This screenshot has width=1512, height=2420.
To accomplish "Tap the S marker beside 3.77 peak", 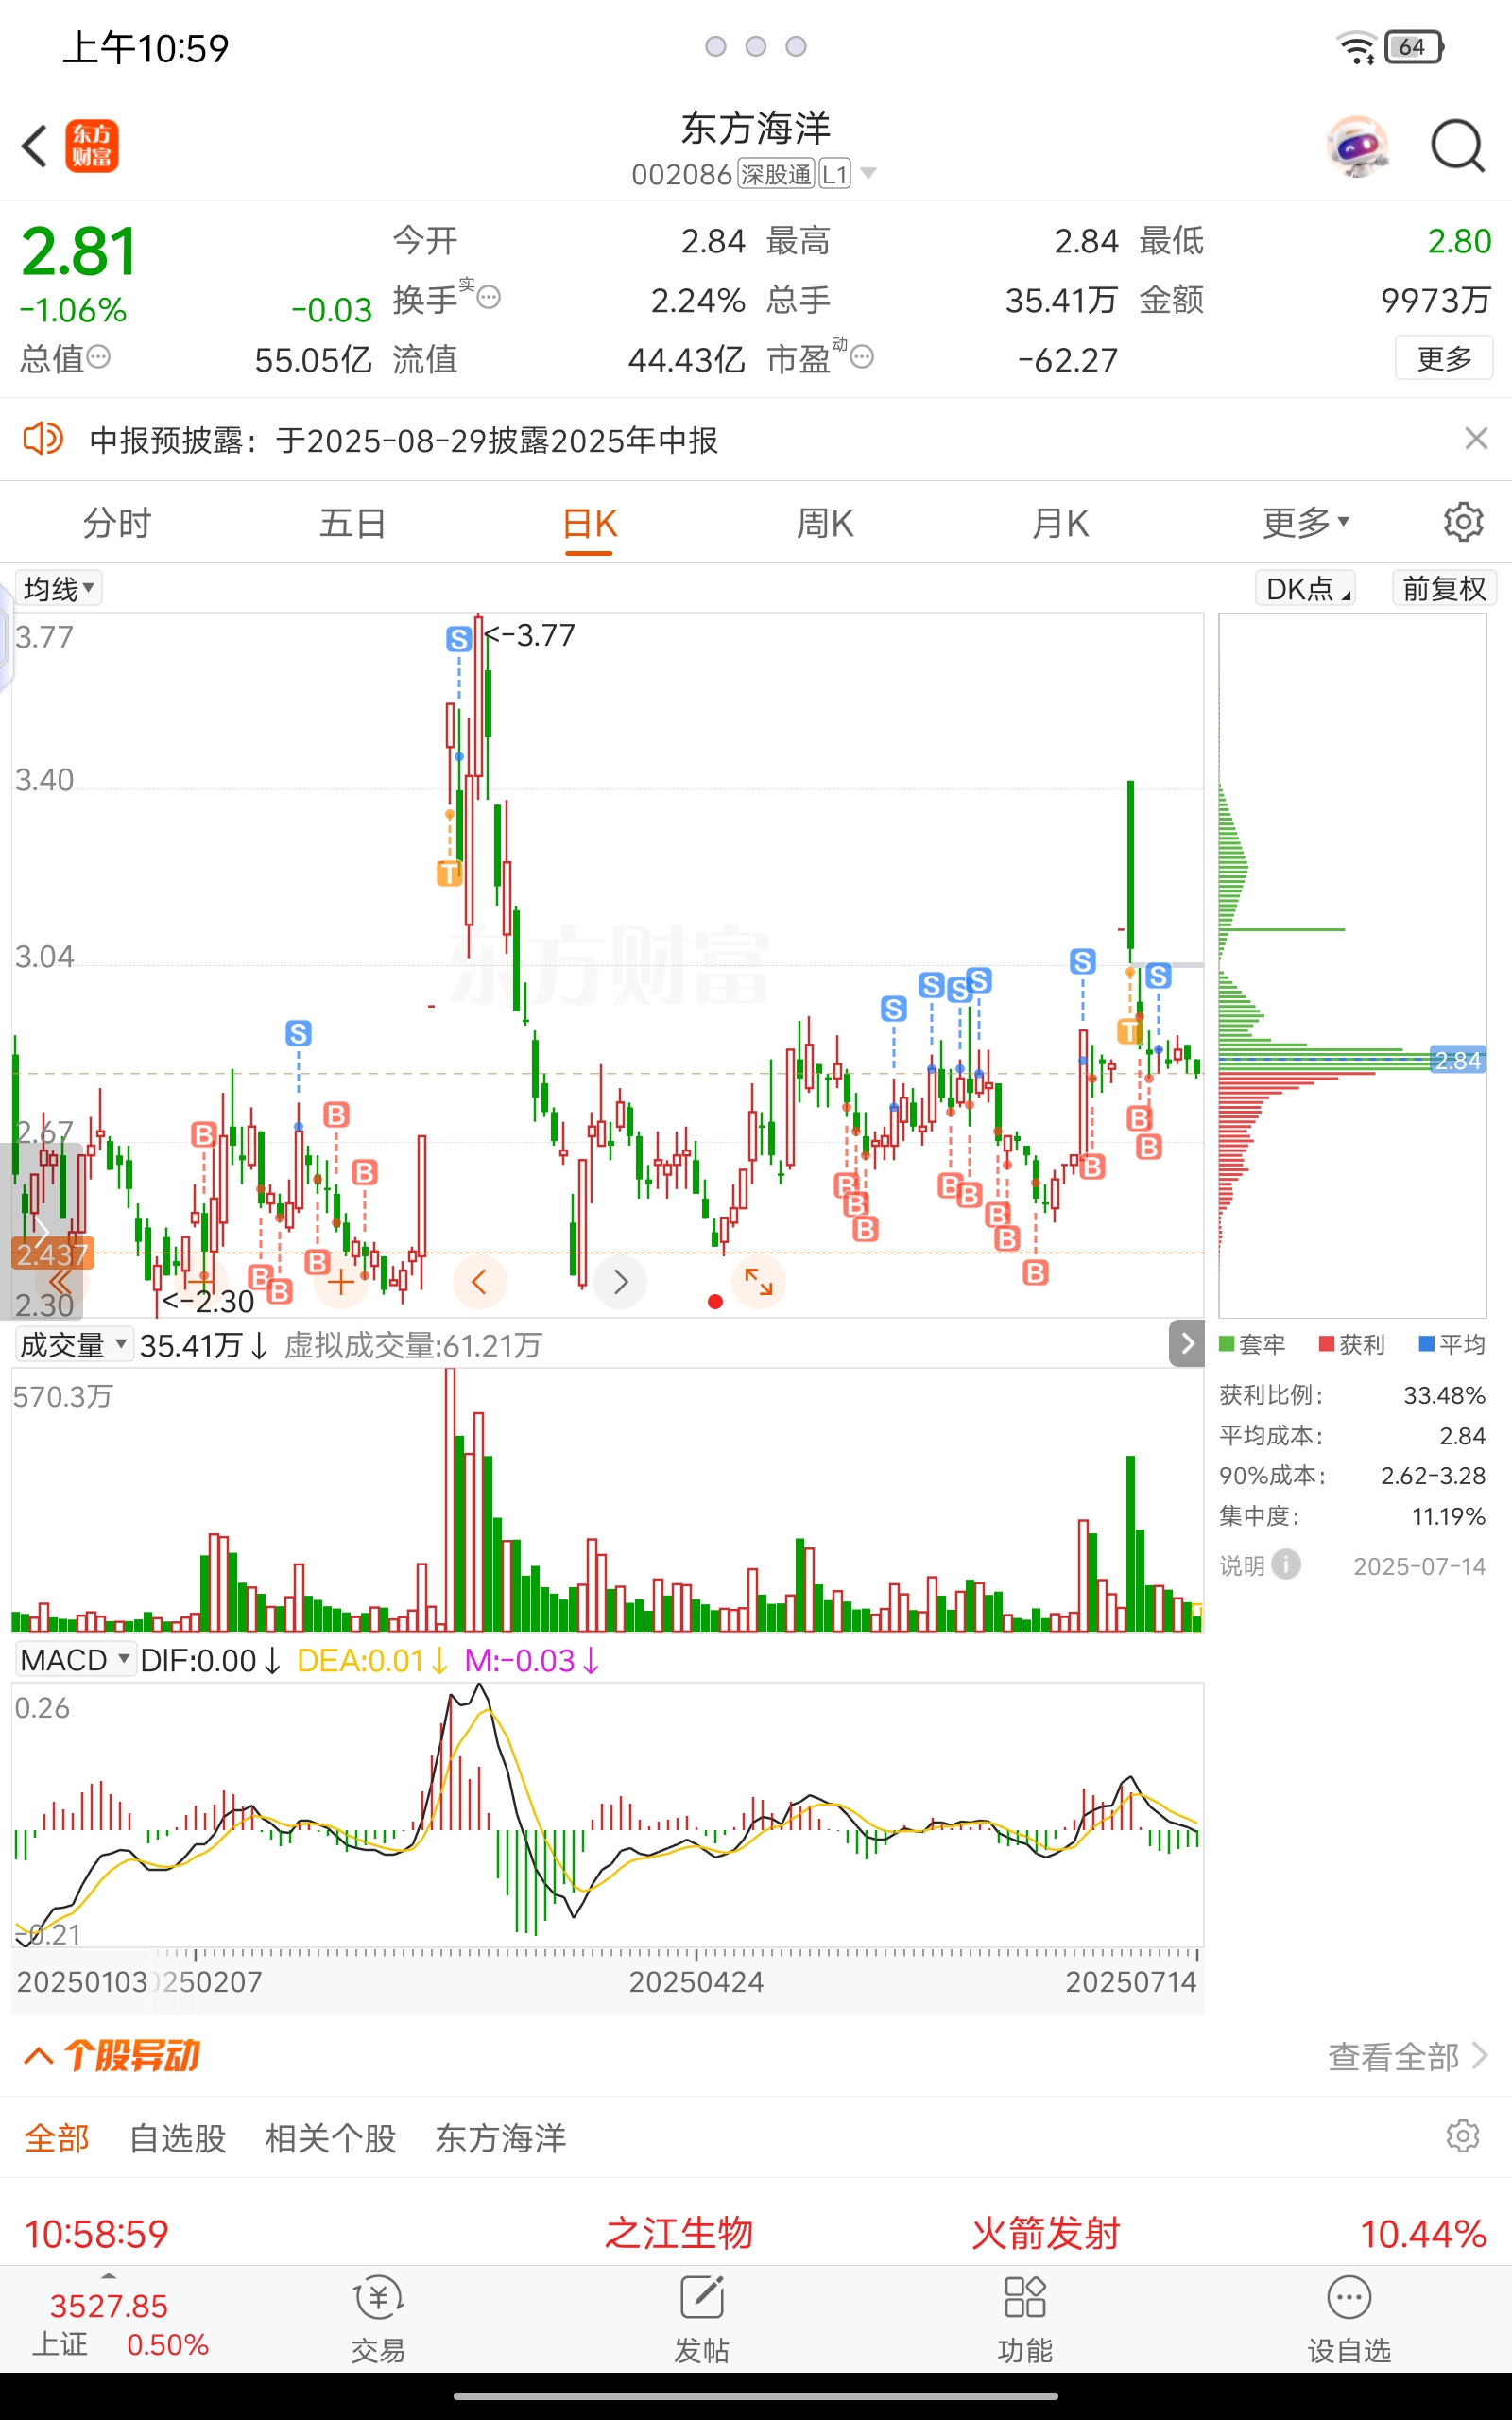I will click(459, 639).
